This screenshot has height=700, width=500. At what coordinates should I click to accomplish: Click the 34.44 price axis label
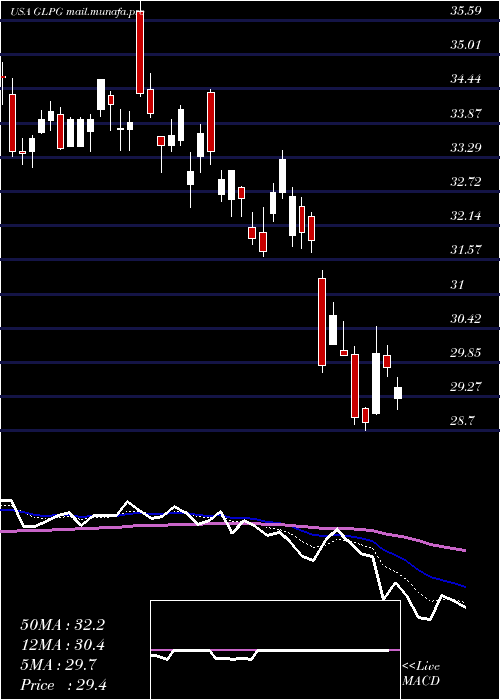tap(466, 79)
